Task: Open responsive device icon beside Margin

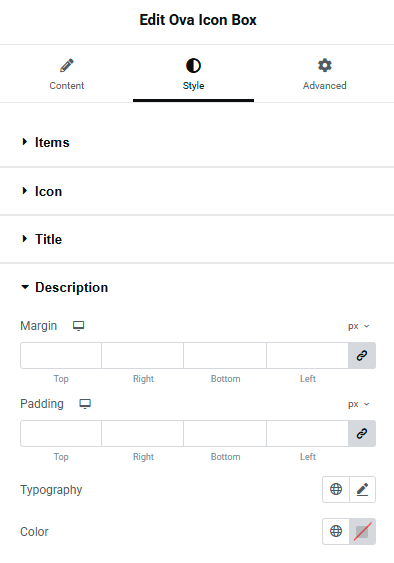Action: pos(78,326)
